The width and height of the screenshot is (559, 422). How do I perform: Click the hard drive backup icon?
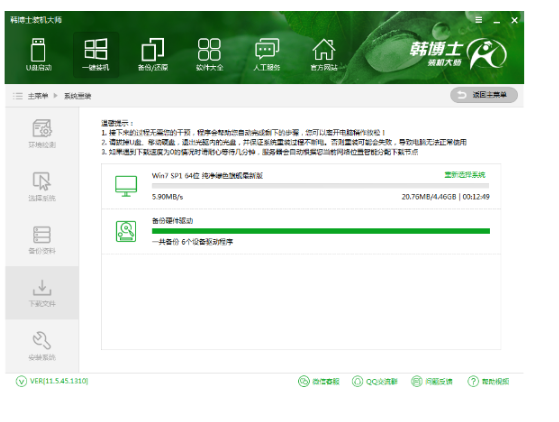(126, 231)
